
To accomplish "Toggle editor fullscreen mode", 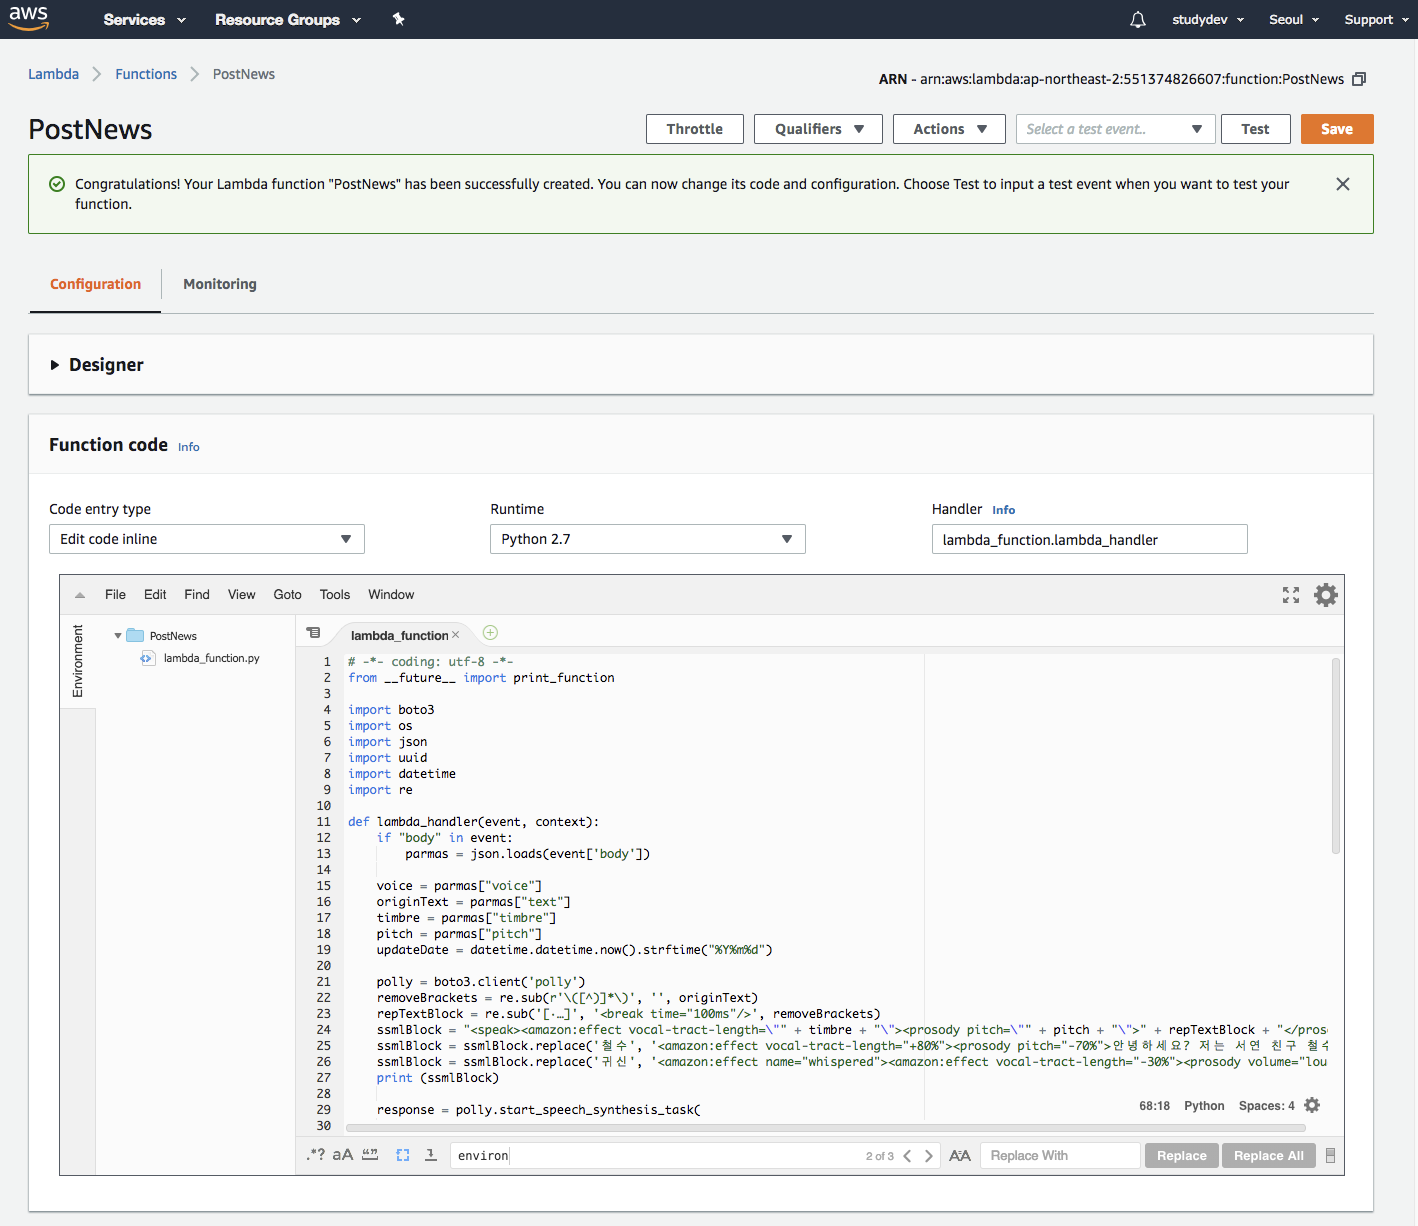I will (1291, 595).
